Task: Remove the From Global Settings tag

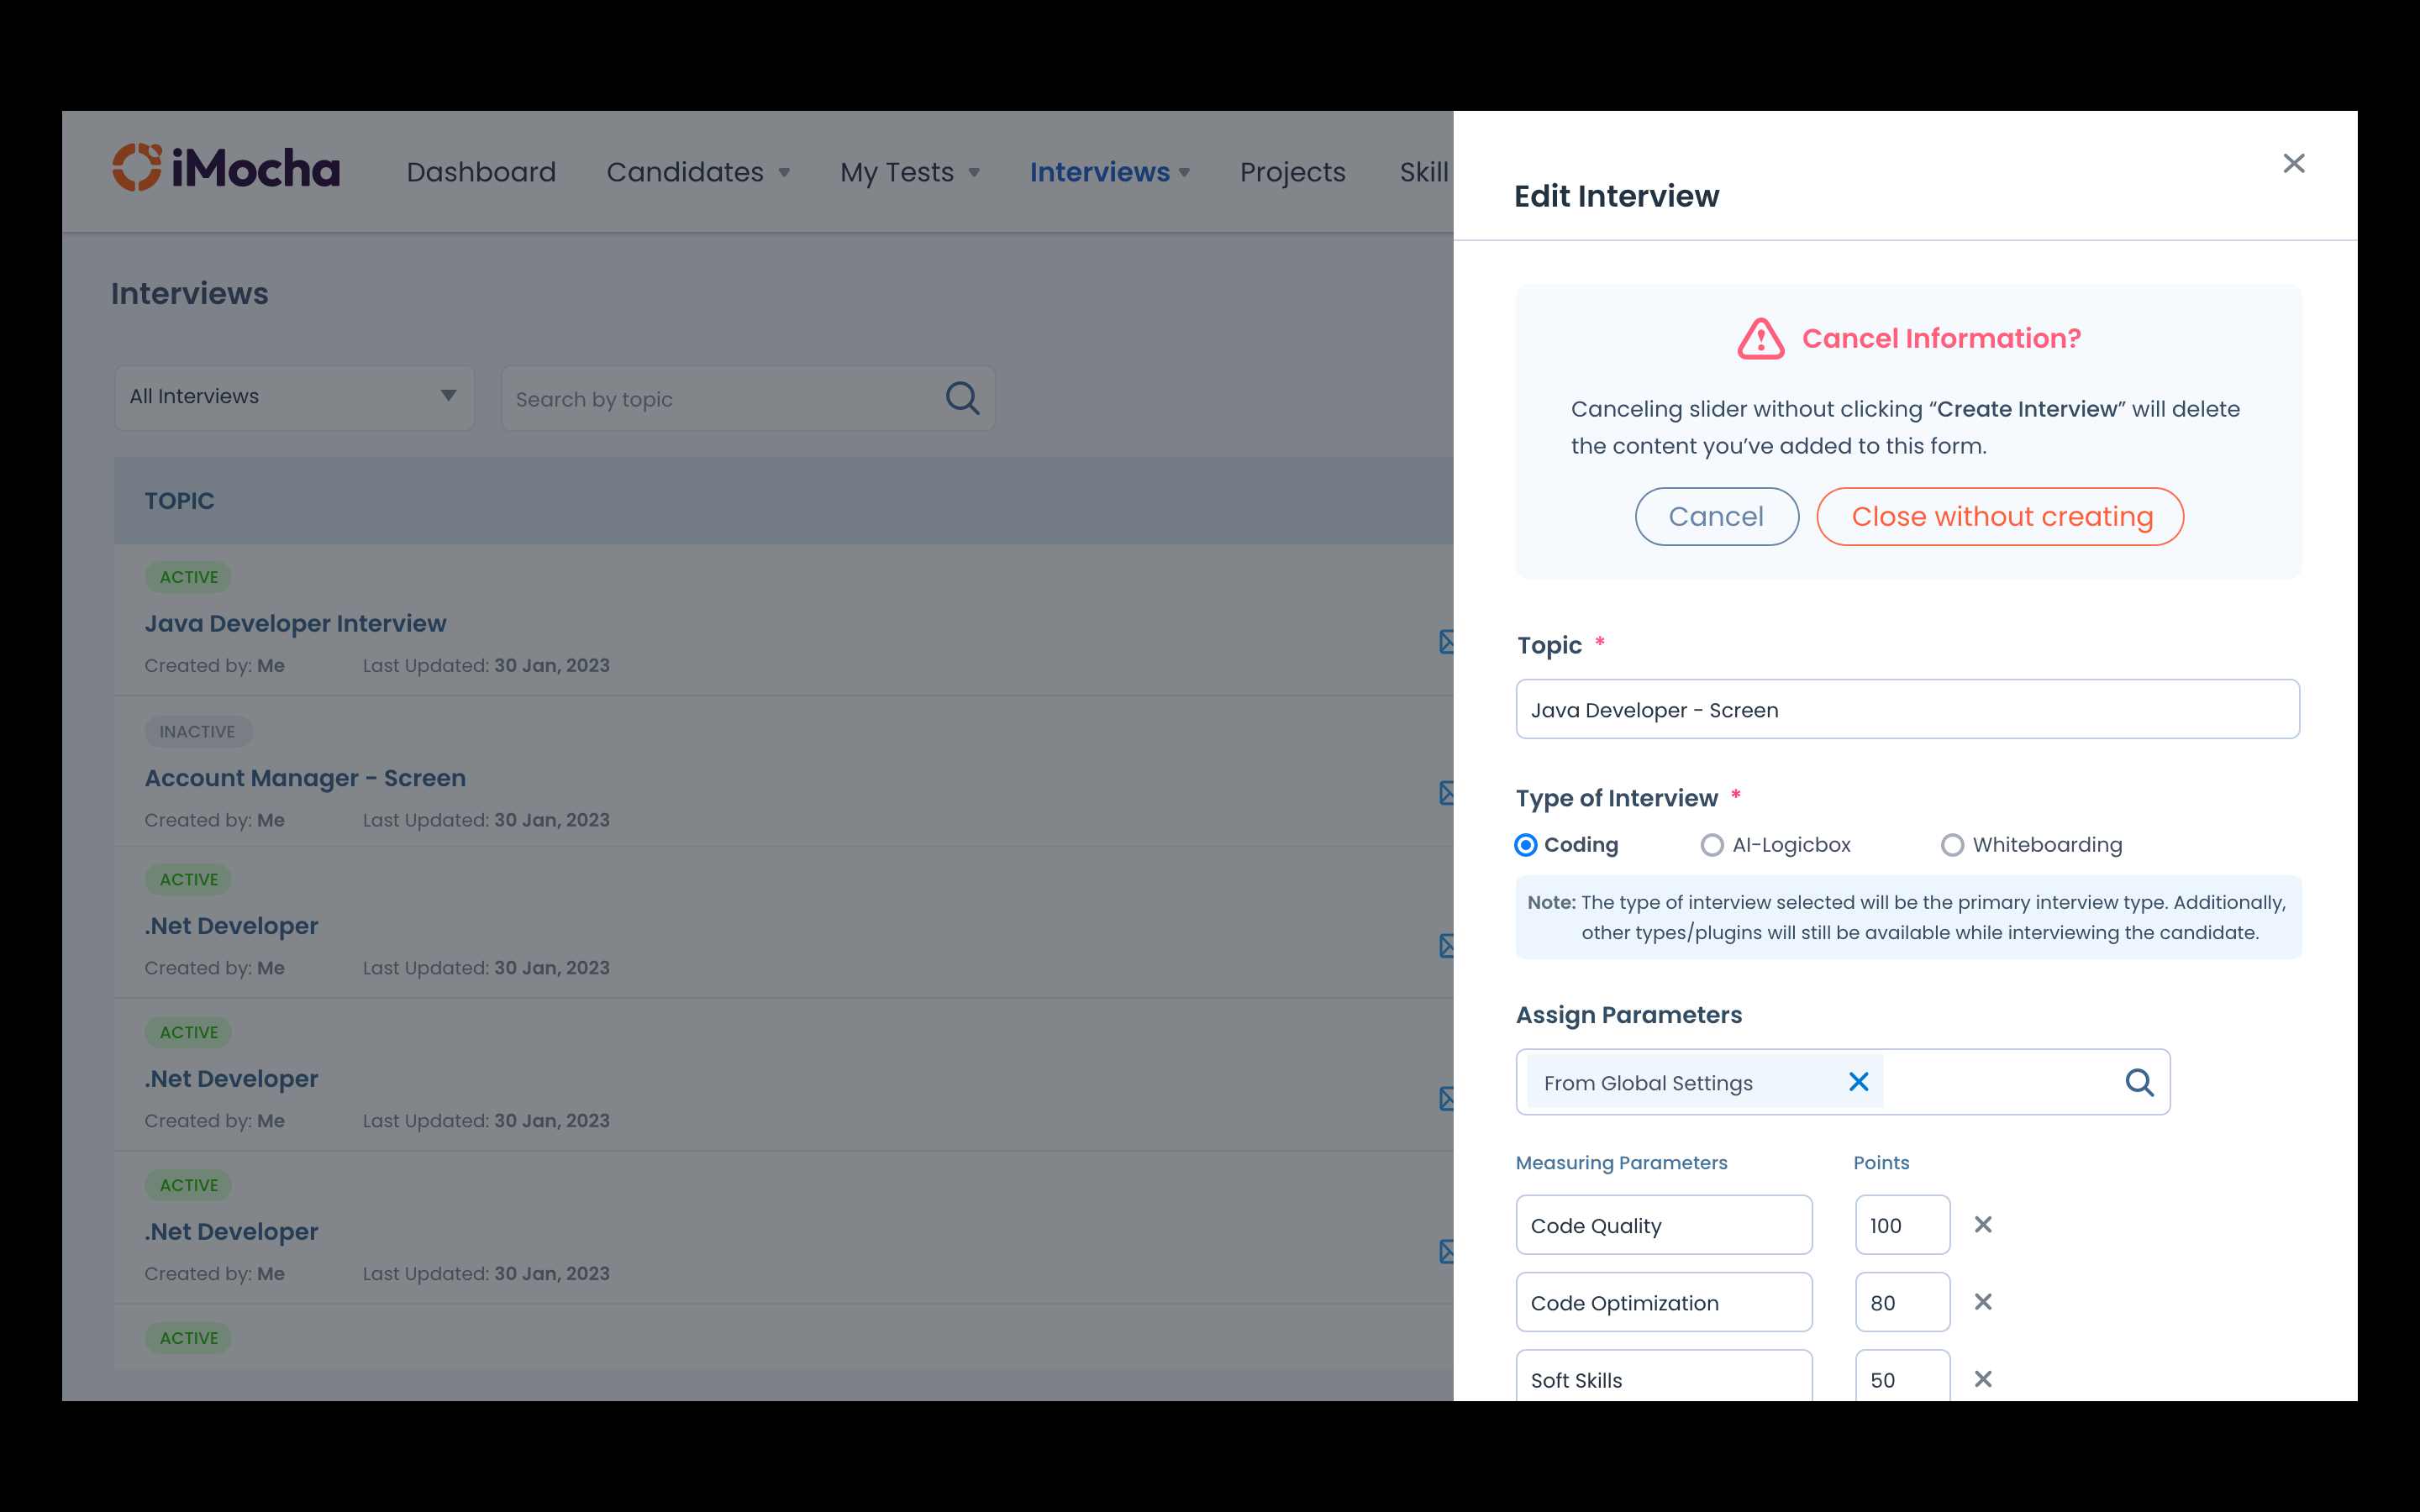Action: click(1858, 1082)
